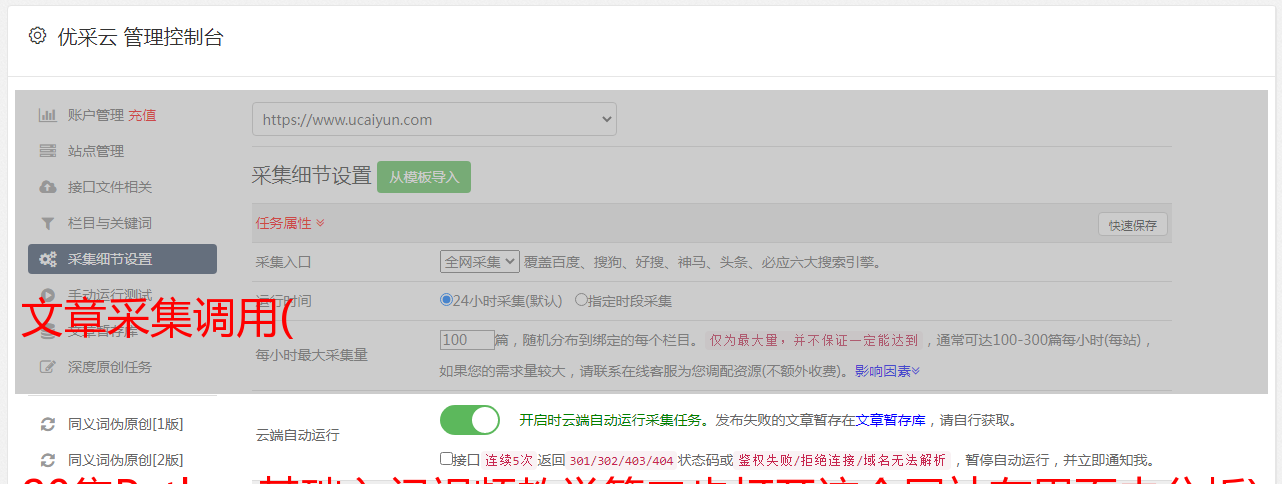Screen dimensions: 1282x484
Task: Click the 栏目与关键词 filter icon
Action: click(x=47, y=223)
